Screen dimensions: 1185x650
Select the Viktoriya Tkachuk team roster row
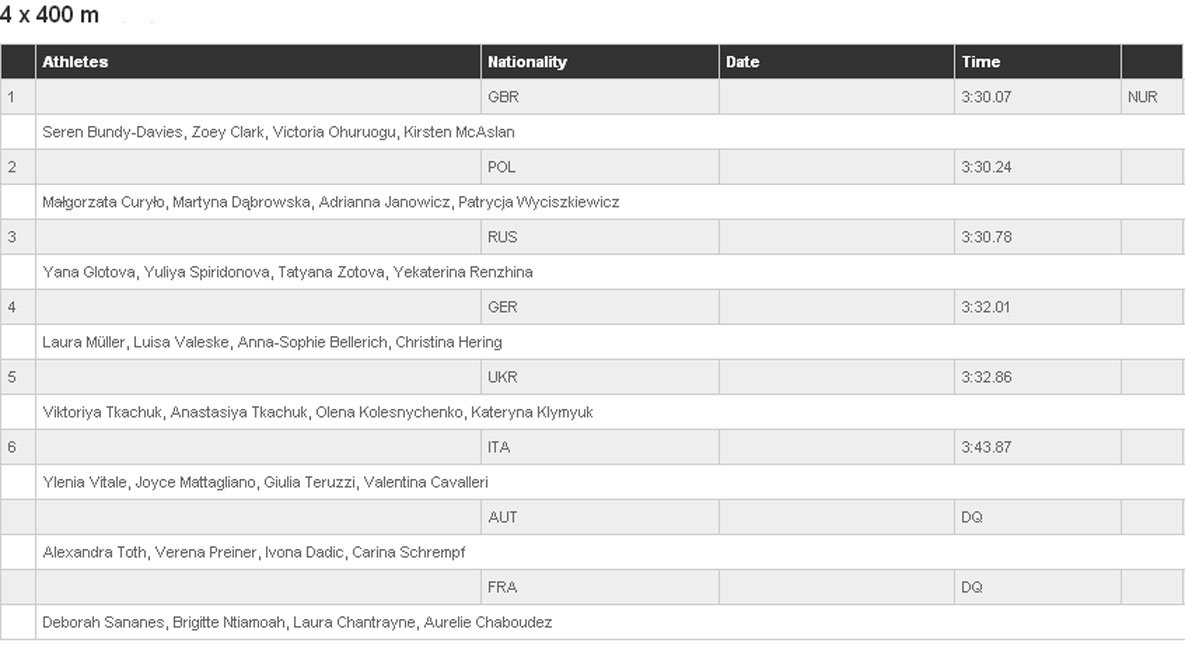(x=610, y=413)
